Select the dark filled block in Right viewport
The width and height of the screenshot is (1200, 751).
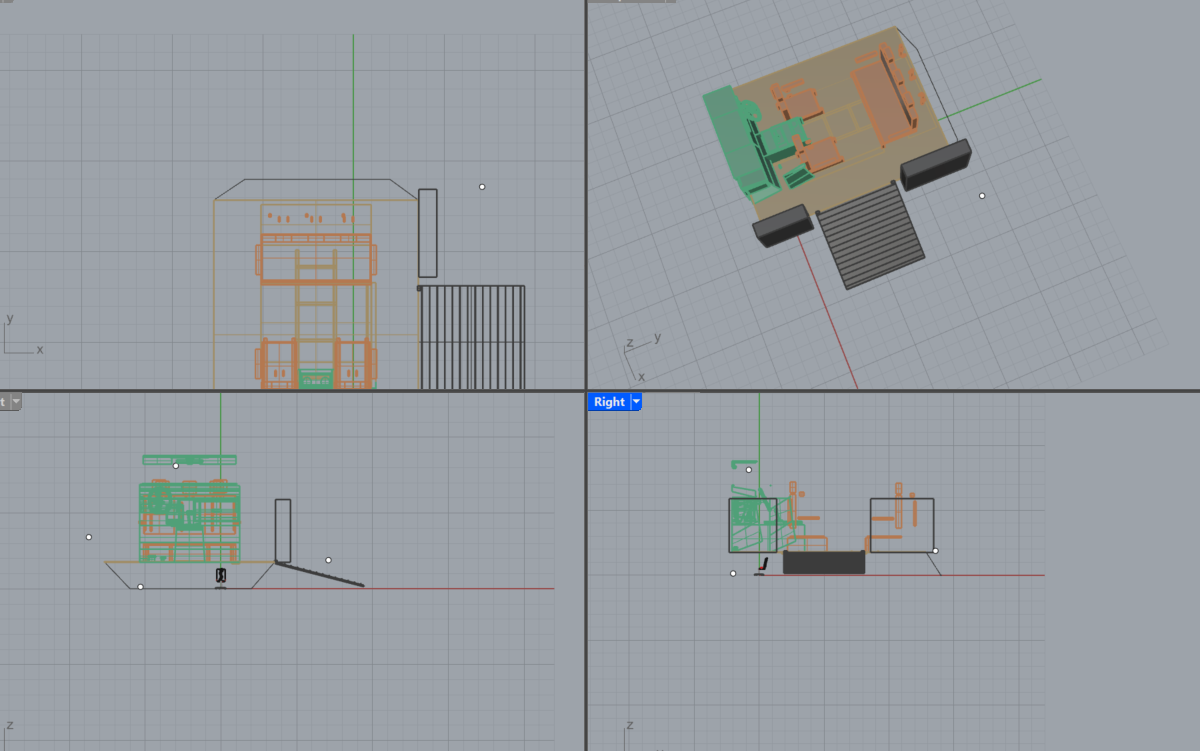click(x=824, y=562)
